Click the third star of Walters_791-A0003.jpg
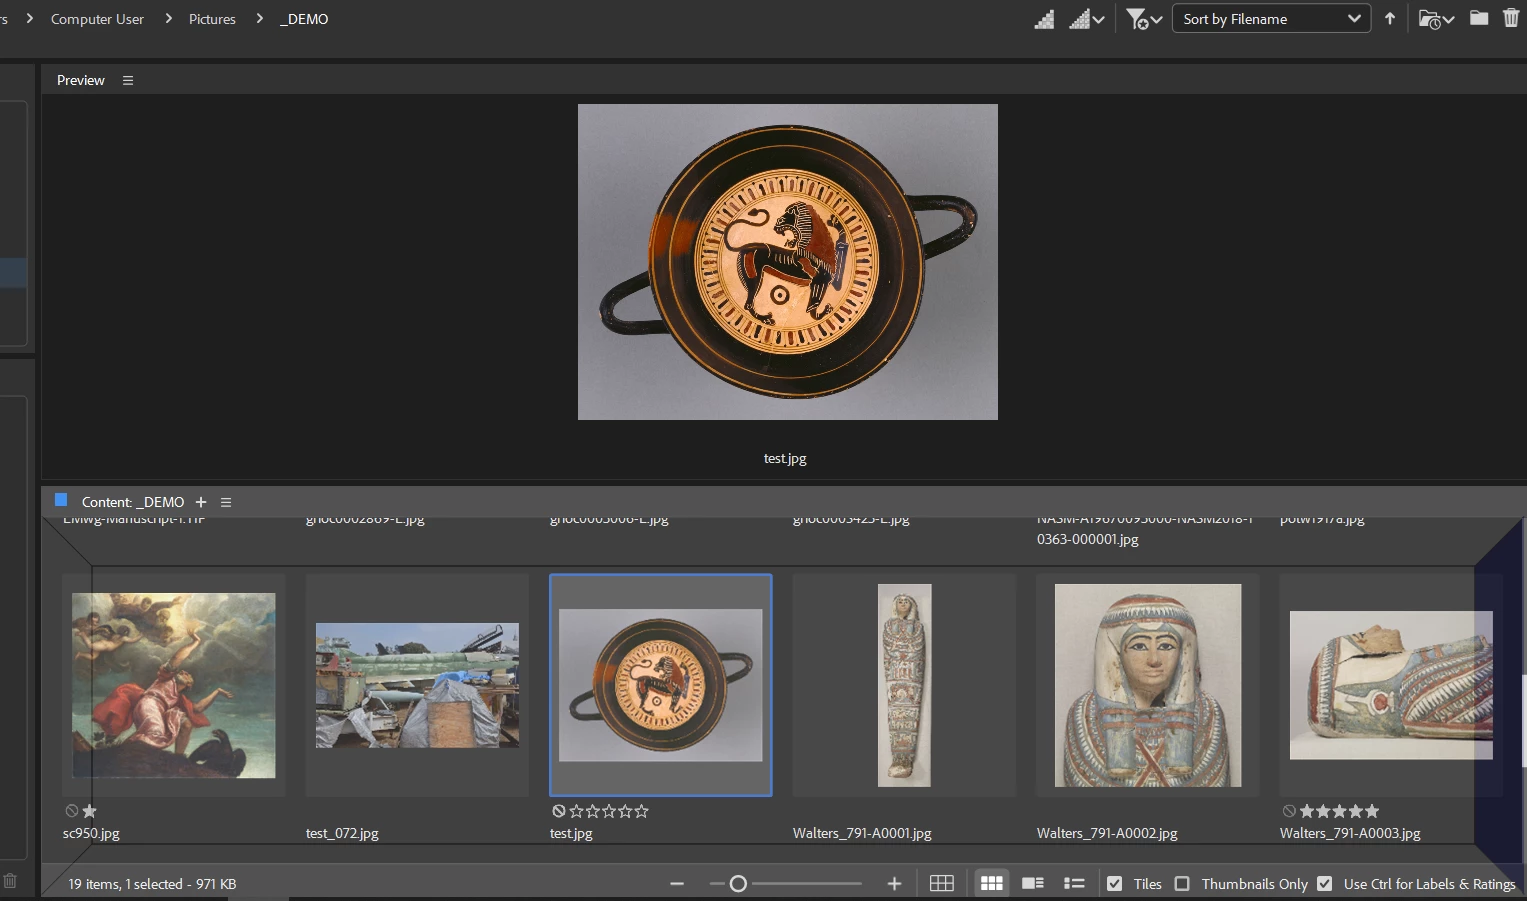 (1339, 811)
